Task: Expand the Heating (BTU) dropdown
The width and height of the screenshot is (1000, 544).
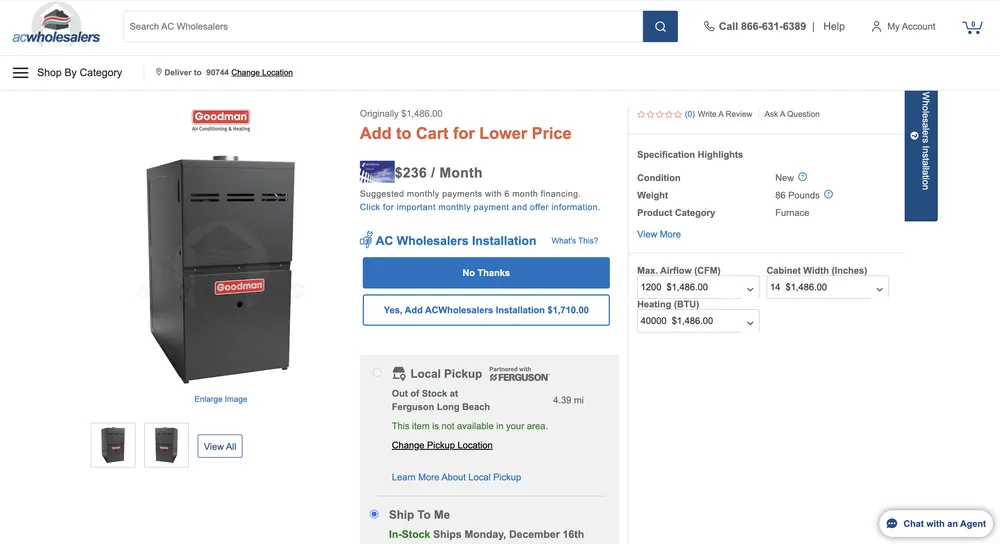Action: (697, 321)
